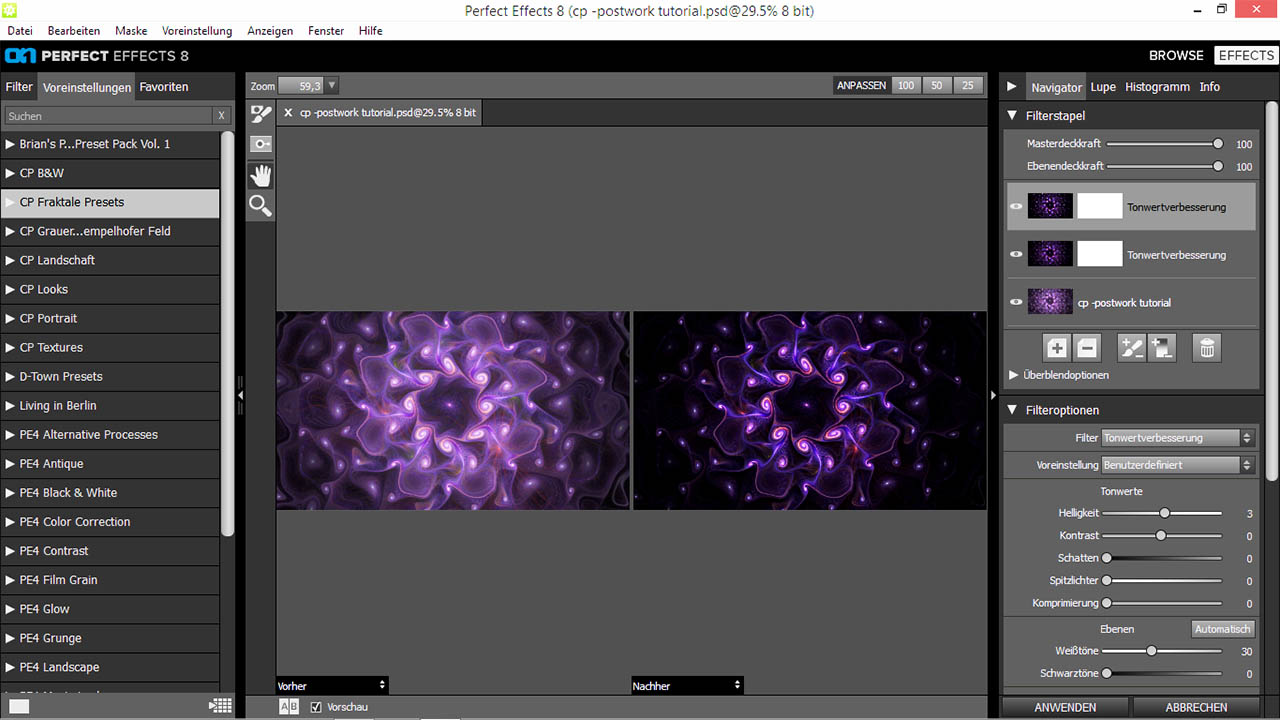
Task: Select image thumbnail of unselected Tonwertverbesserung layer
Action: tap(1050, 254)
